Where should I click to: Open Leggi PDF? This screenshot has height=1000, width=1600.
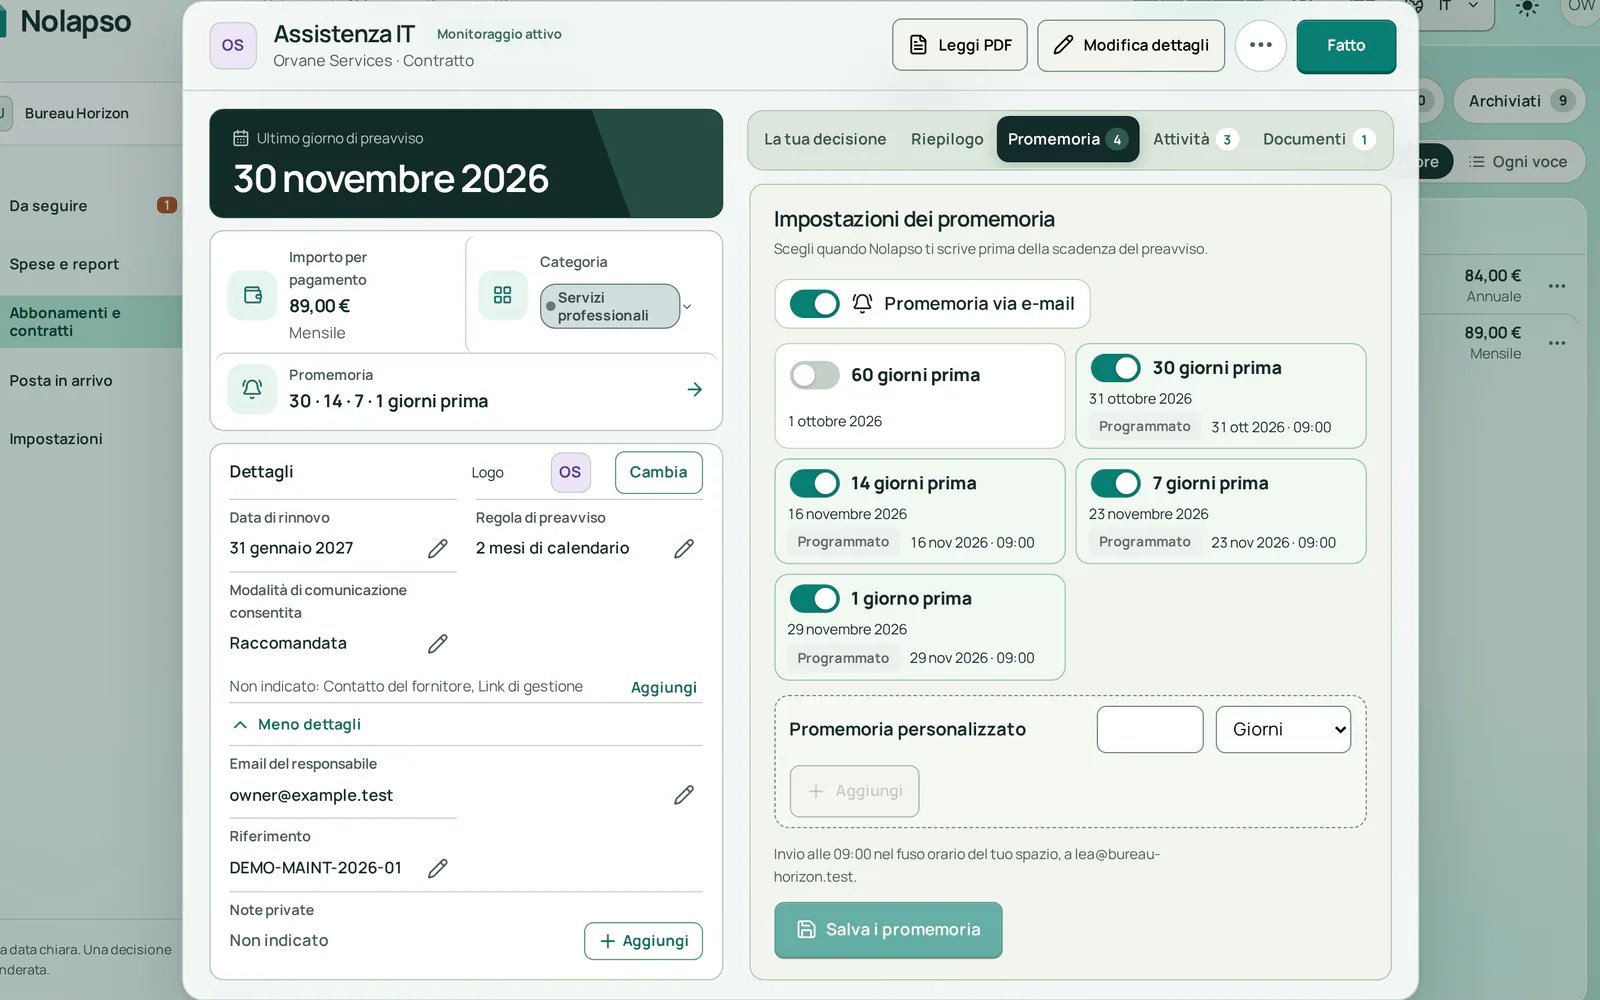pyautogui.click(x=960, y=45)
